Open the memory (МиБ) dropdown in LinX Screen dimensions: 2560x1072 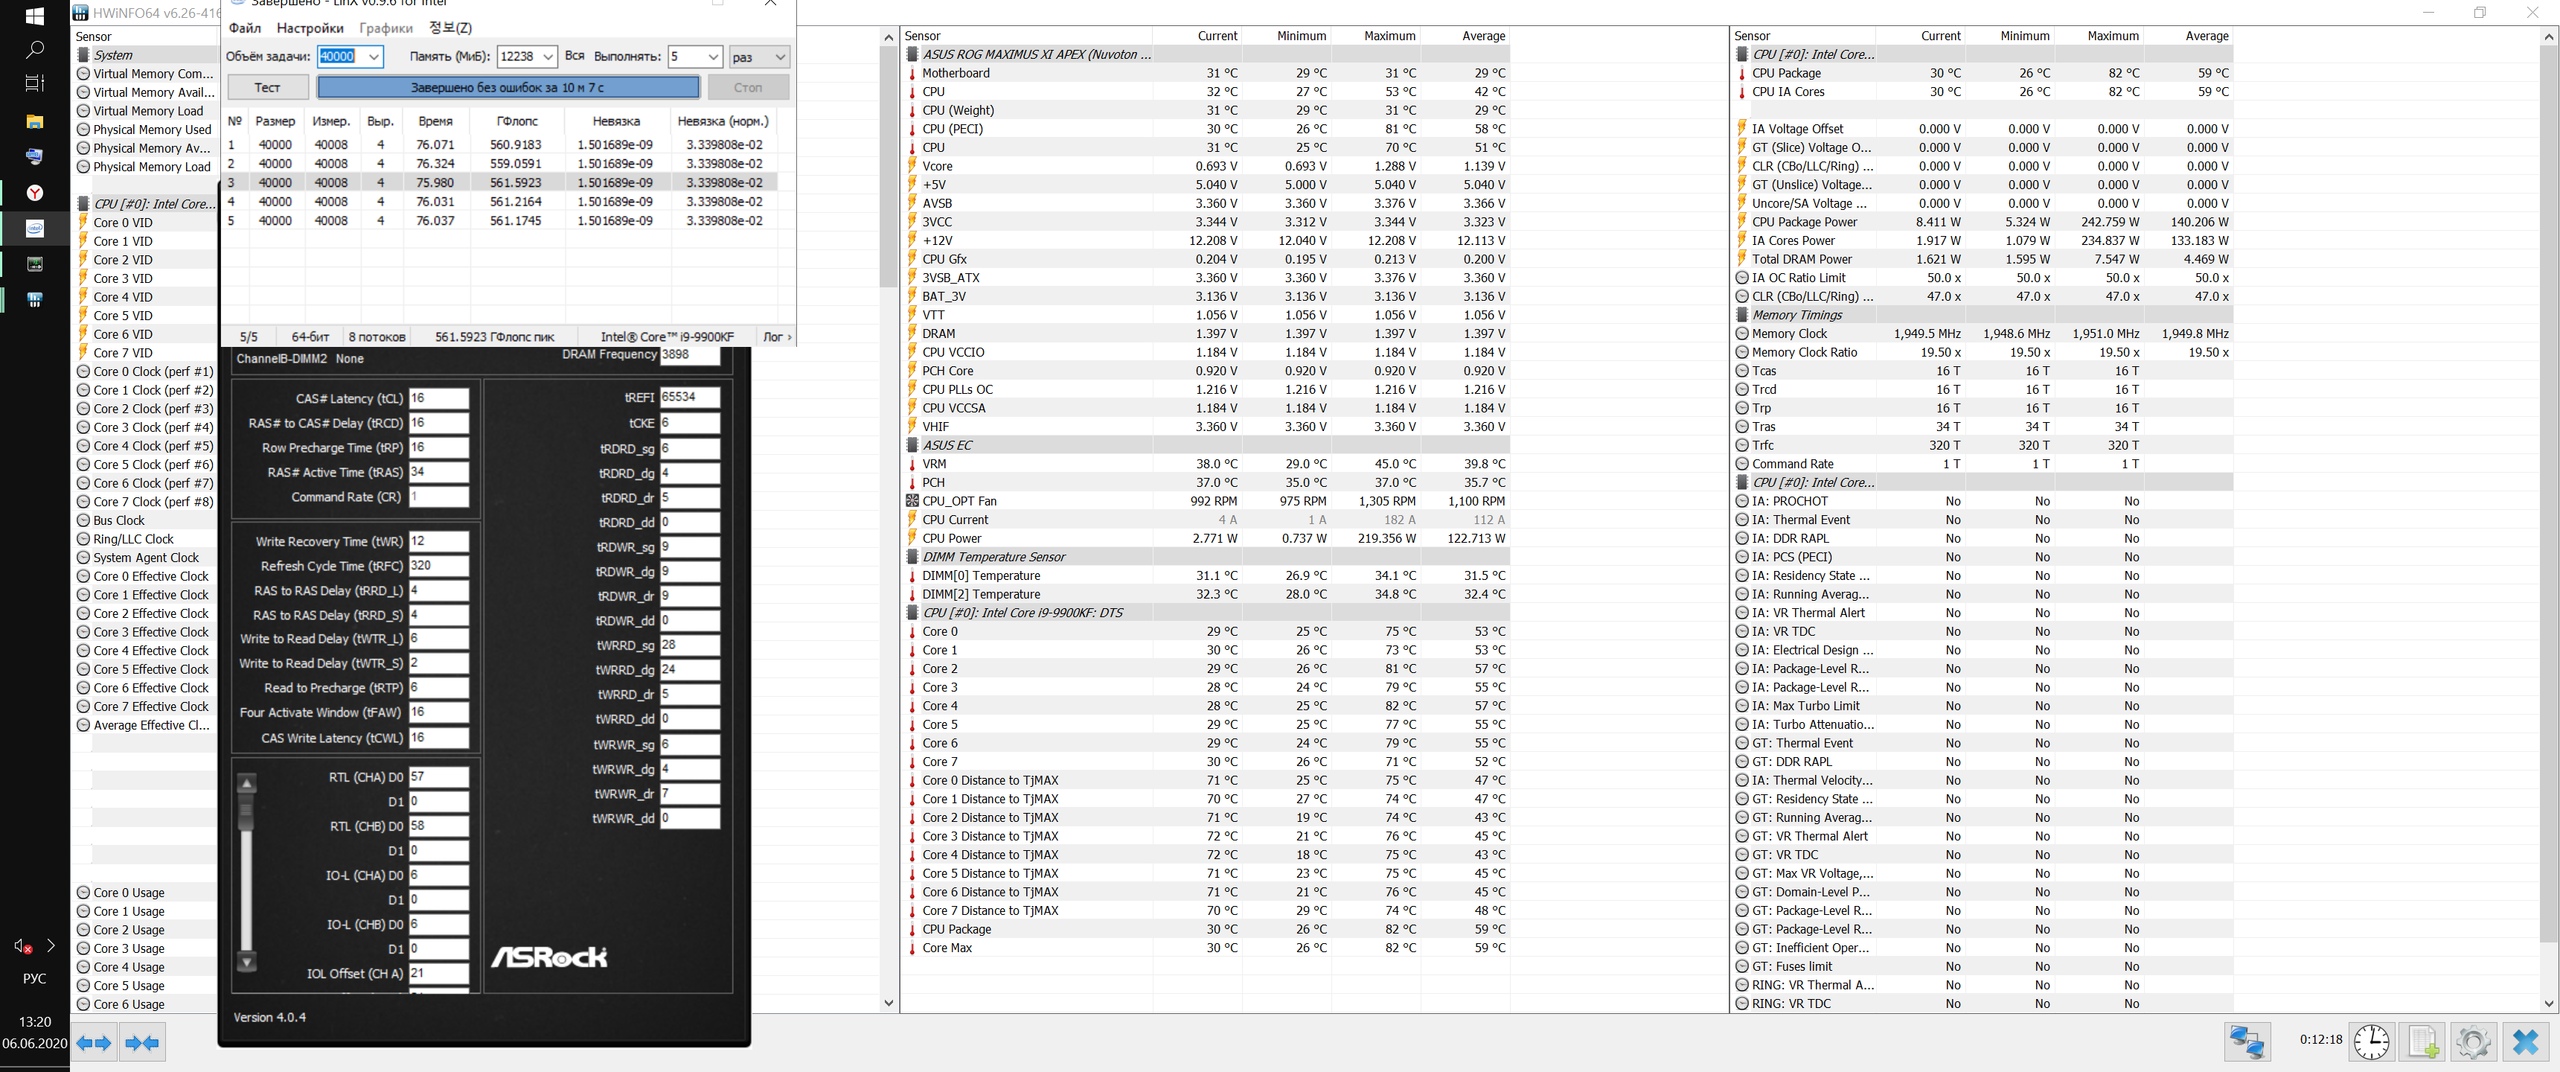[547, 57]
